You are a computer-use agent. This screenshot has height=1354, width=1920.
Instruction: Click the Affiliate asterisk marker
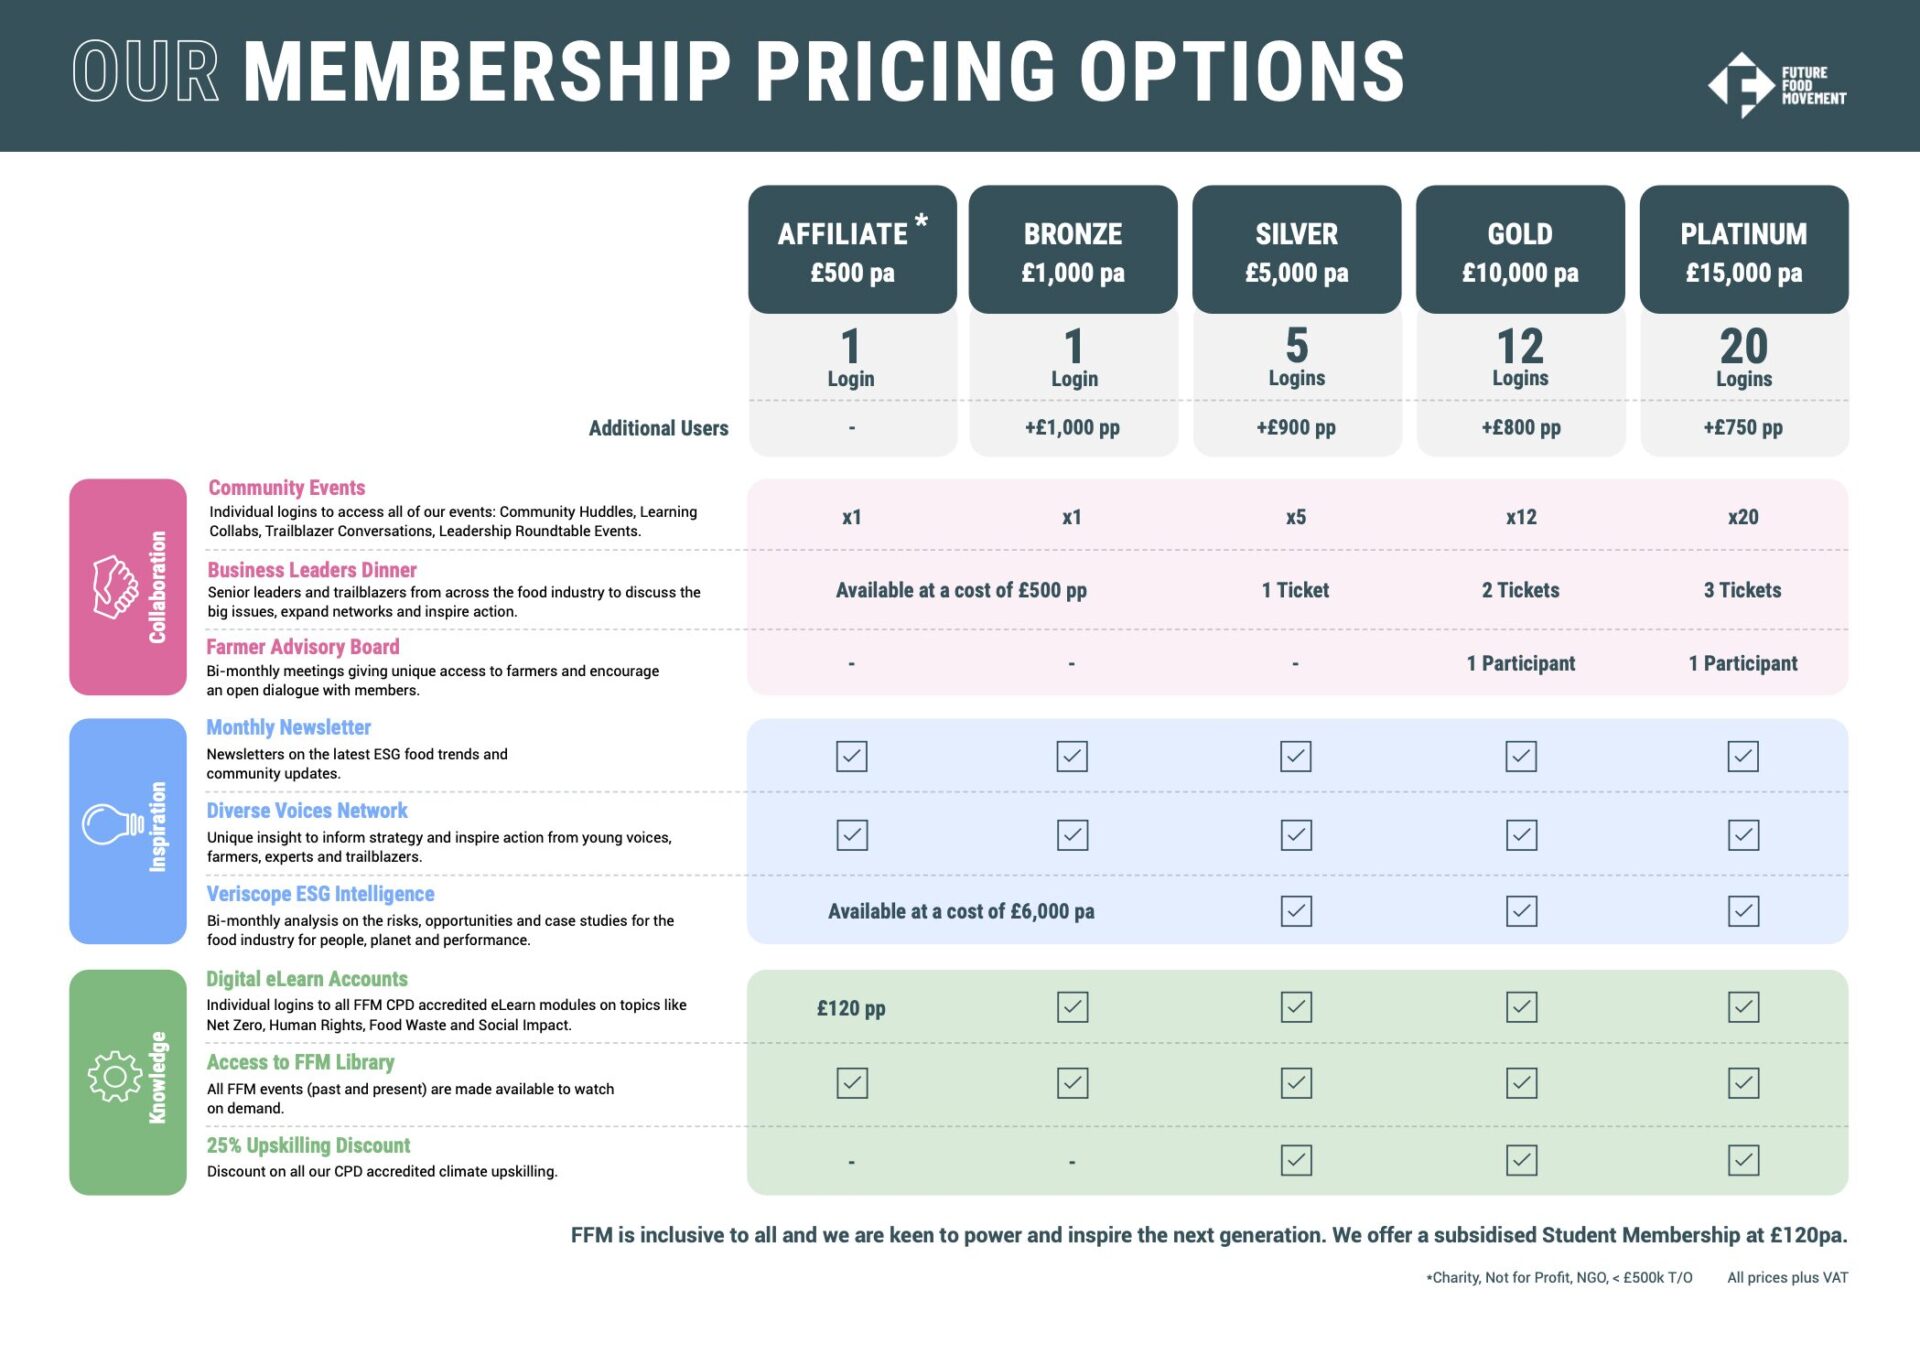coord(921,221)
